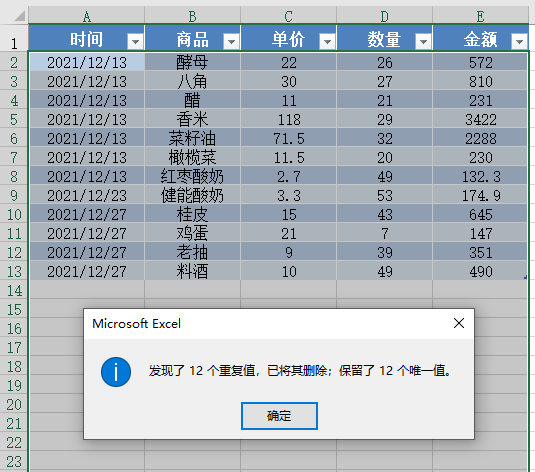Select the 71.5 price cell

coord(289,139)
